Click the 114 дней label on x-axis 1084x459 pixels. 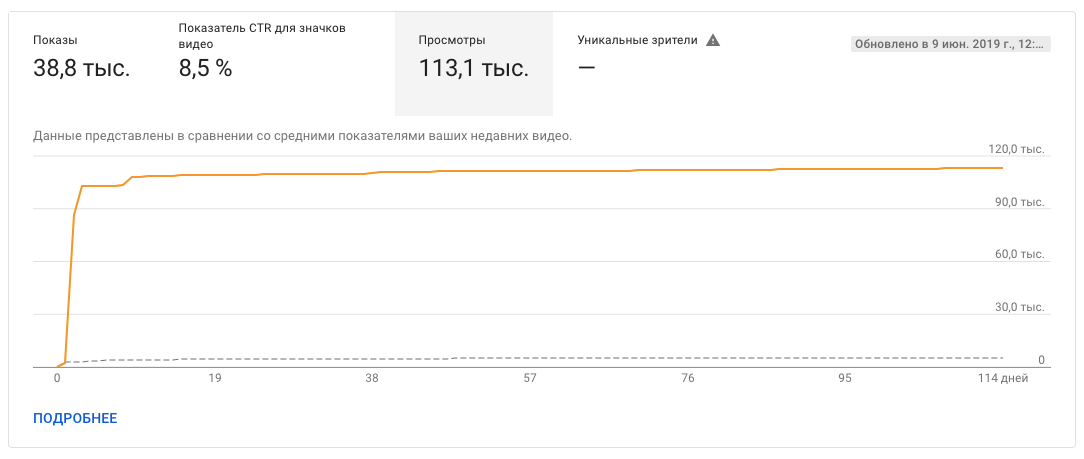tap(1002, 379)
